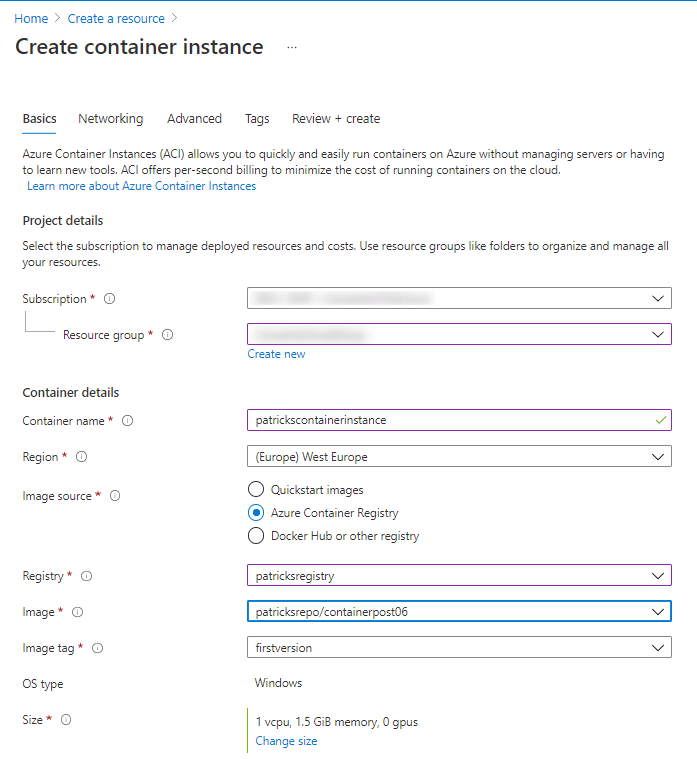Click the info icon next to Subscription

click(x=109, y=299)
